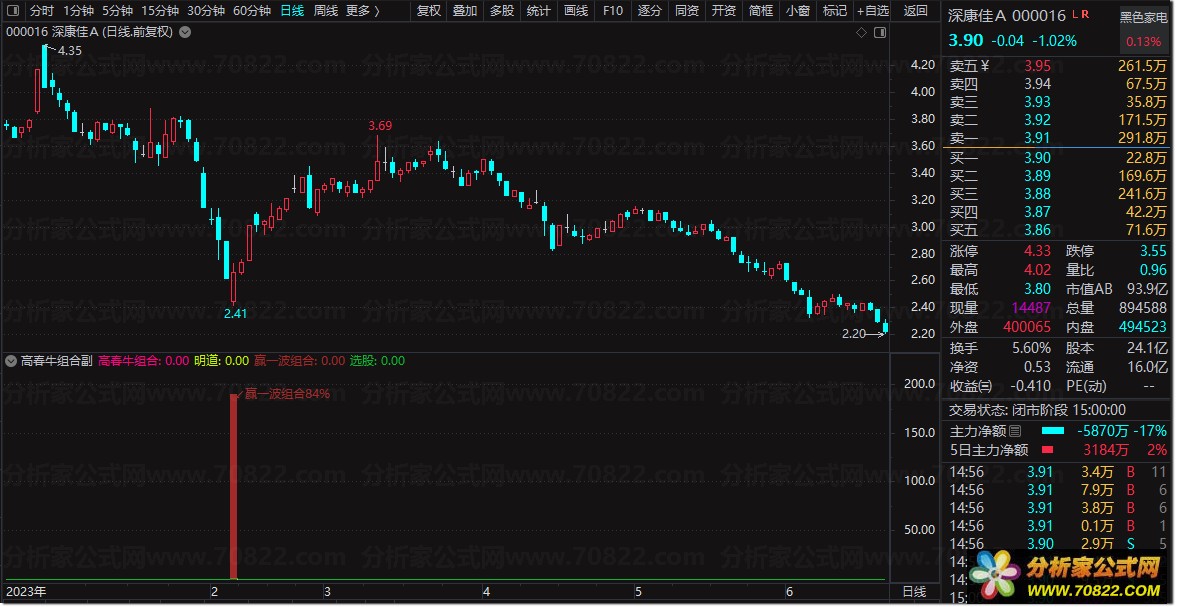
Task: Click the 买五 3.86 price
Action: [x=1037, y=230]
